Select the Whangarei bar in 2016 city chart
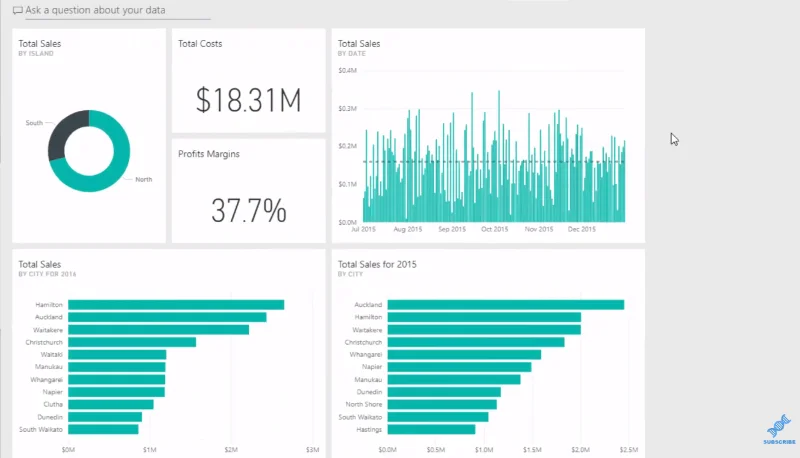 pyautogui.click(x=116, y=379)
